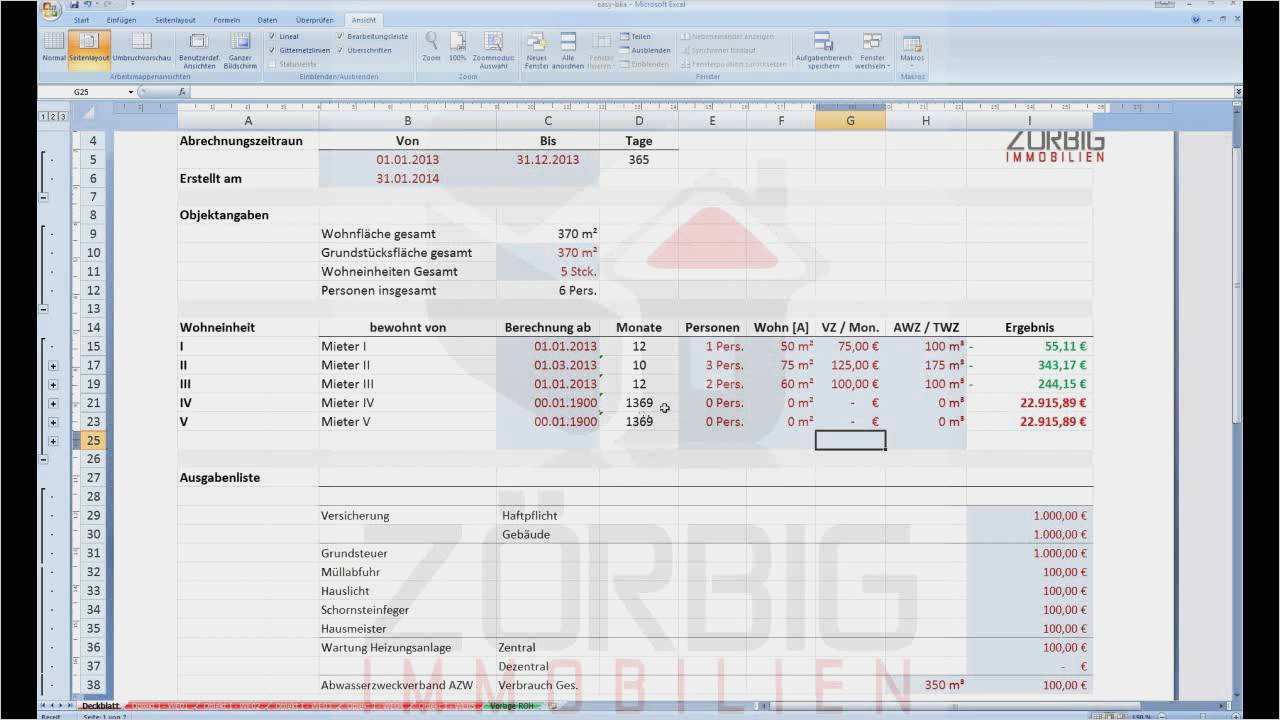Show outline level 2 rows
This screenshot has width=1280, height=720.
coord(53,117)
